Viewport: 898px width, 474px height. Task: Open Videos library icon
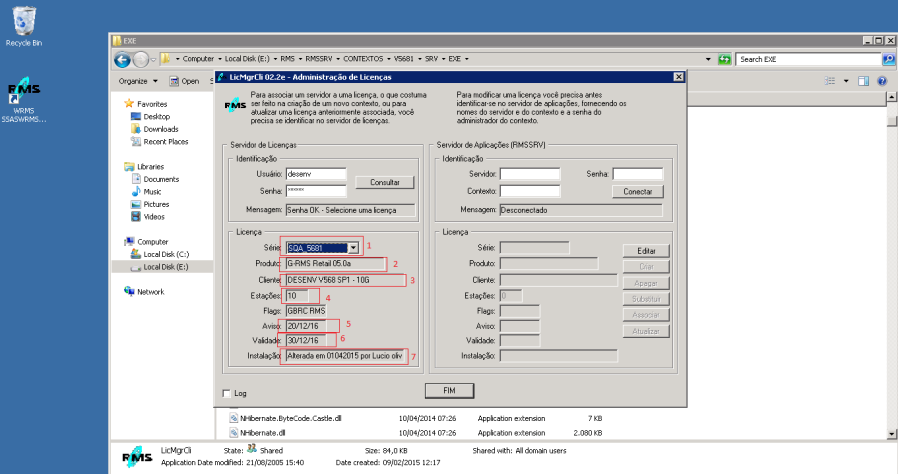[x=136, y=217]
